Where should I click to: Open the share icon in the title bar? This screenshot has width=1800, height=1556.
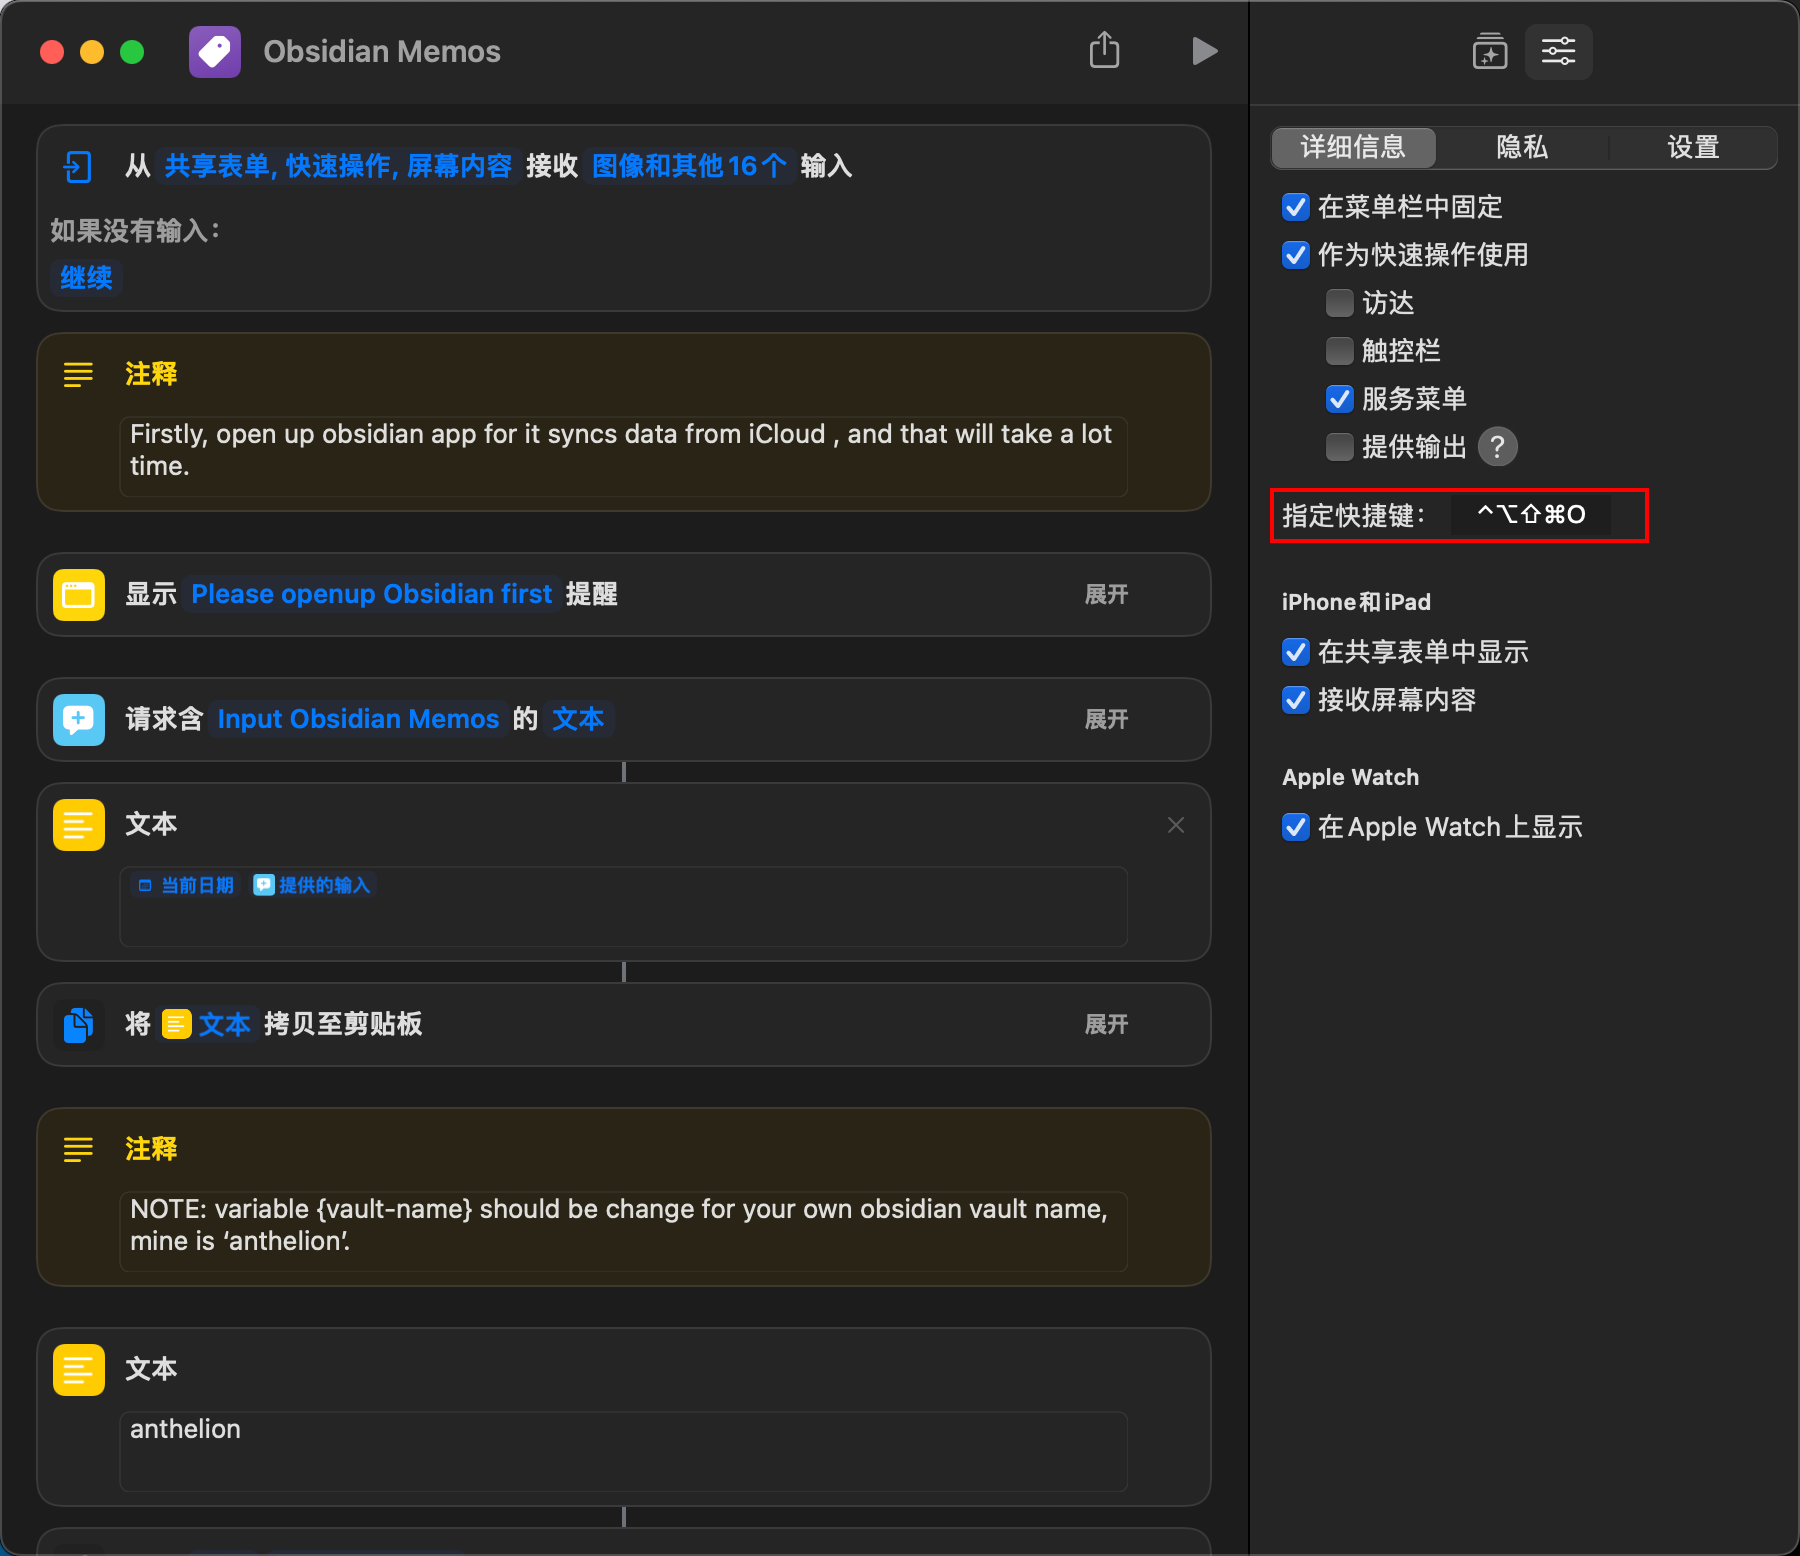(x=1104, y=50)
